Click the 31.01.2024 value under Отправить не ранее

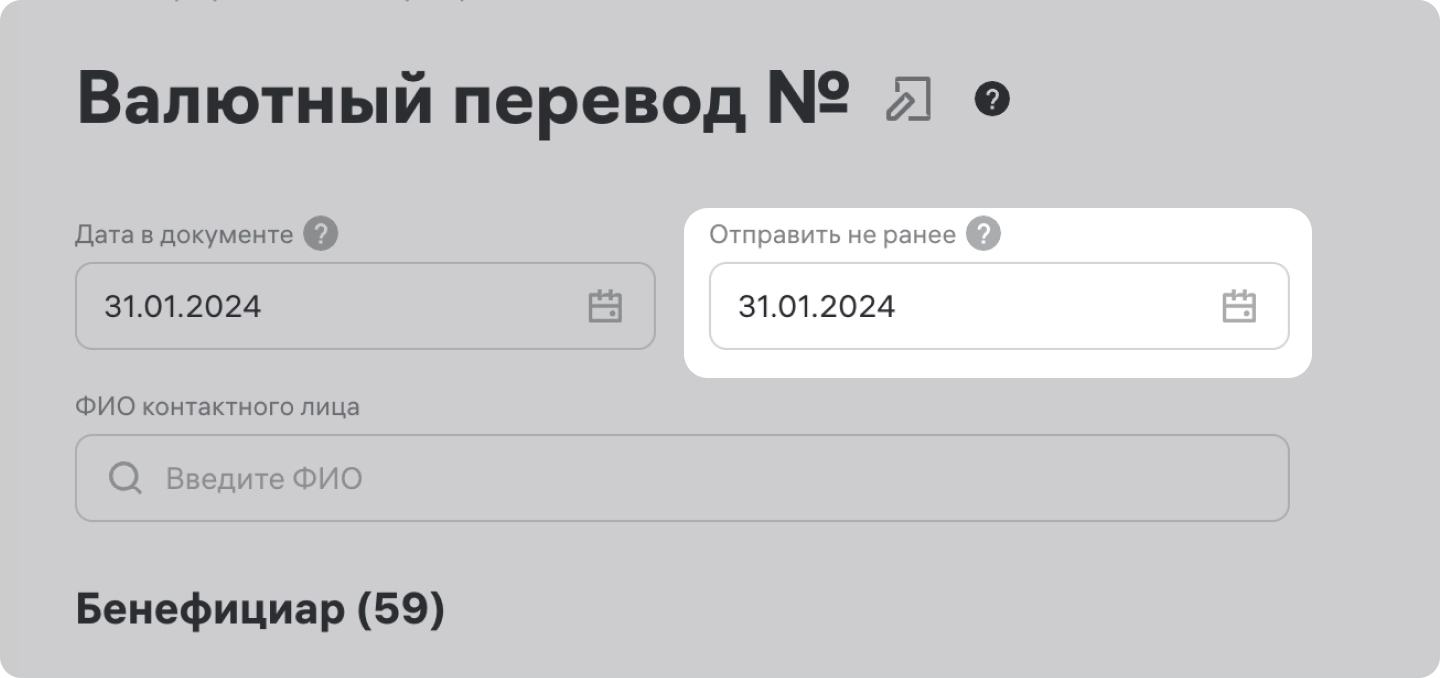[816, 307]
